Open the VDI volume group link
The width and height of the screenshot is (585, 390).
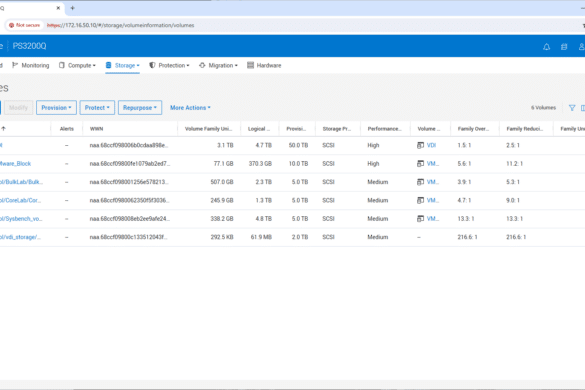pos(431,145)
